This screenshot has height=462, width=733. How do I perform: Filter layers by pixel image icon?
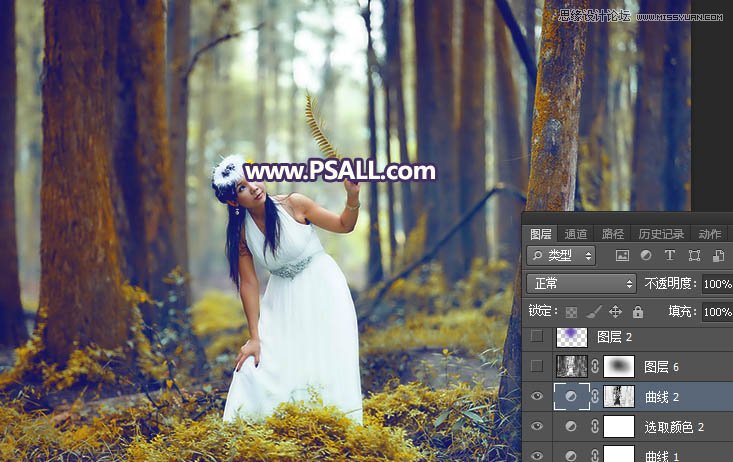click(622, 255)
